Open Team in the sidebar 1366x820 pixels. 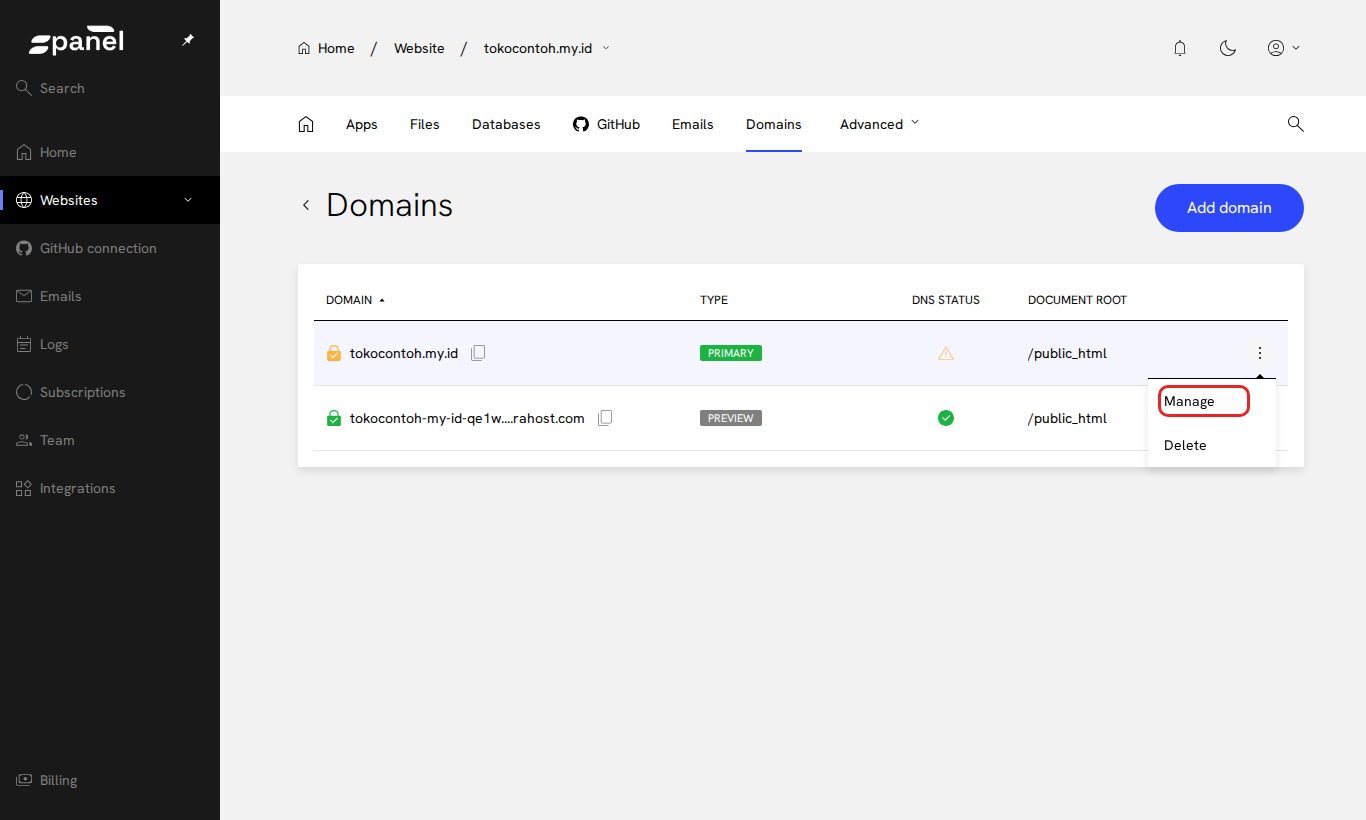[x=110, y=440]
